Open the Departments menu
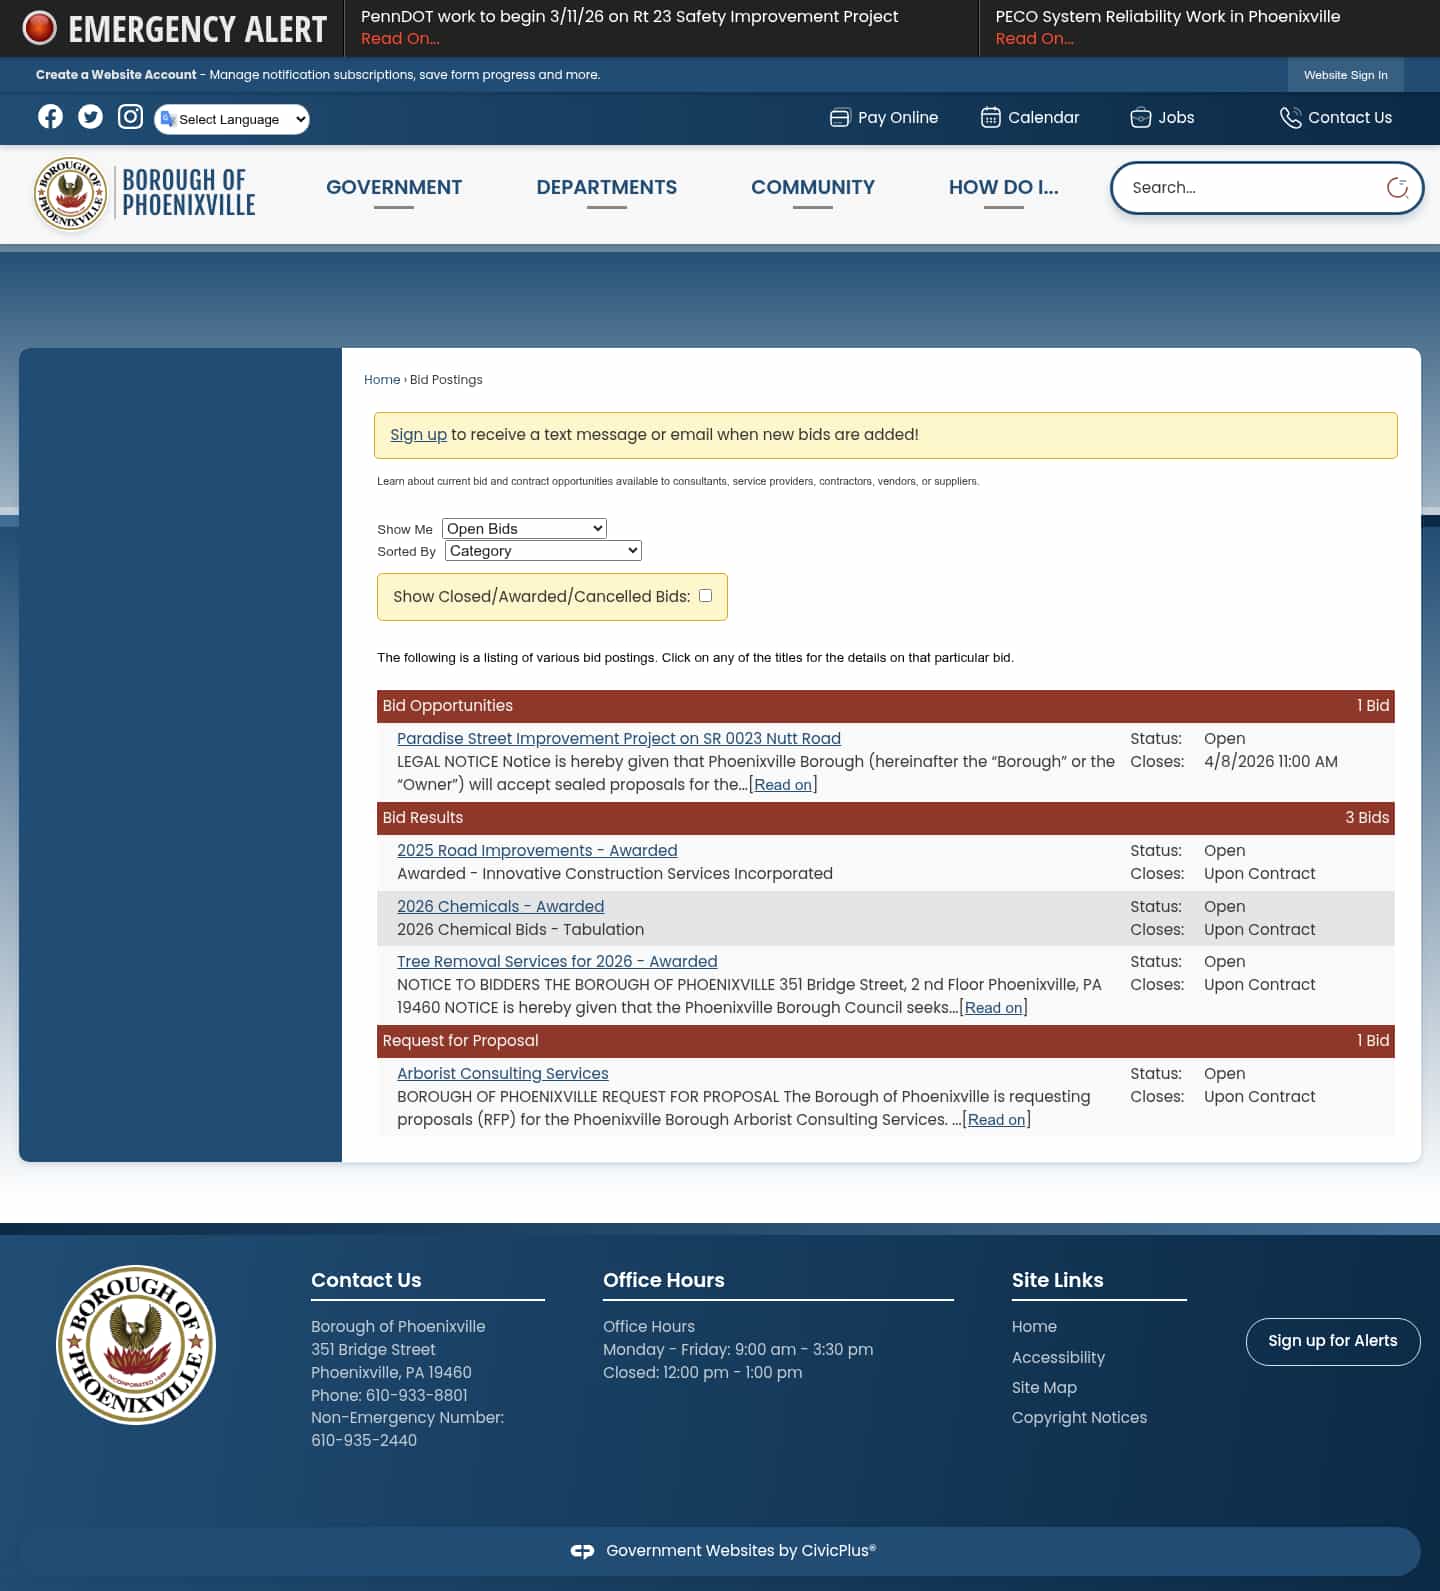This screenshot has width=1440, height=1591. tap(606, 187)
